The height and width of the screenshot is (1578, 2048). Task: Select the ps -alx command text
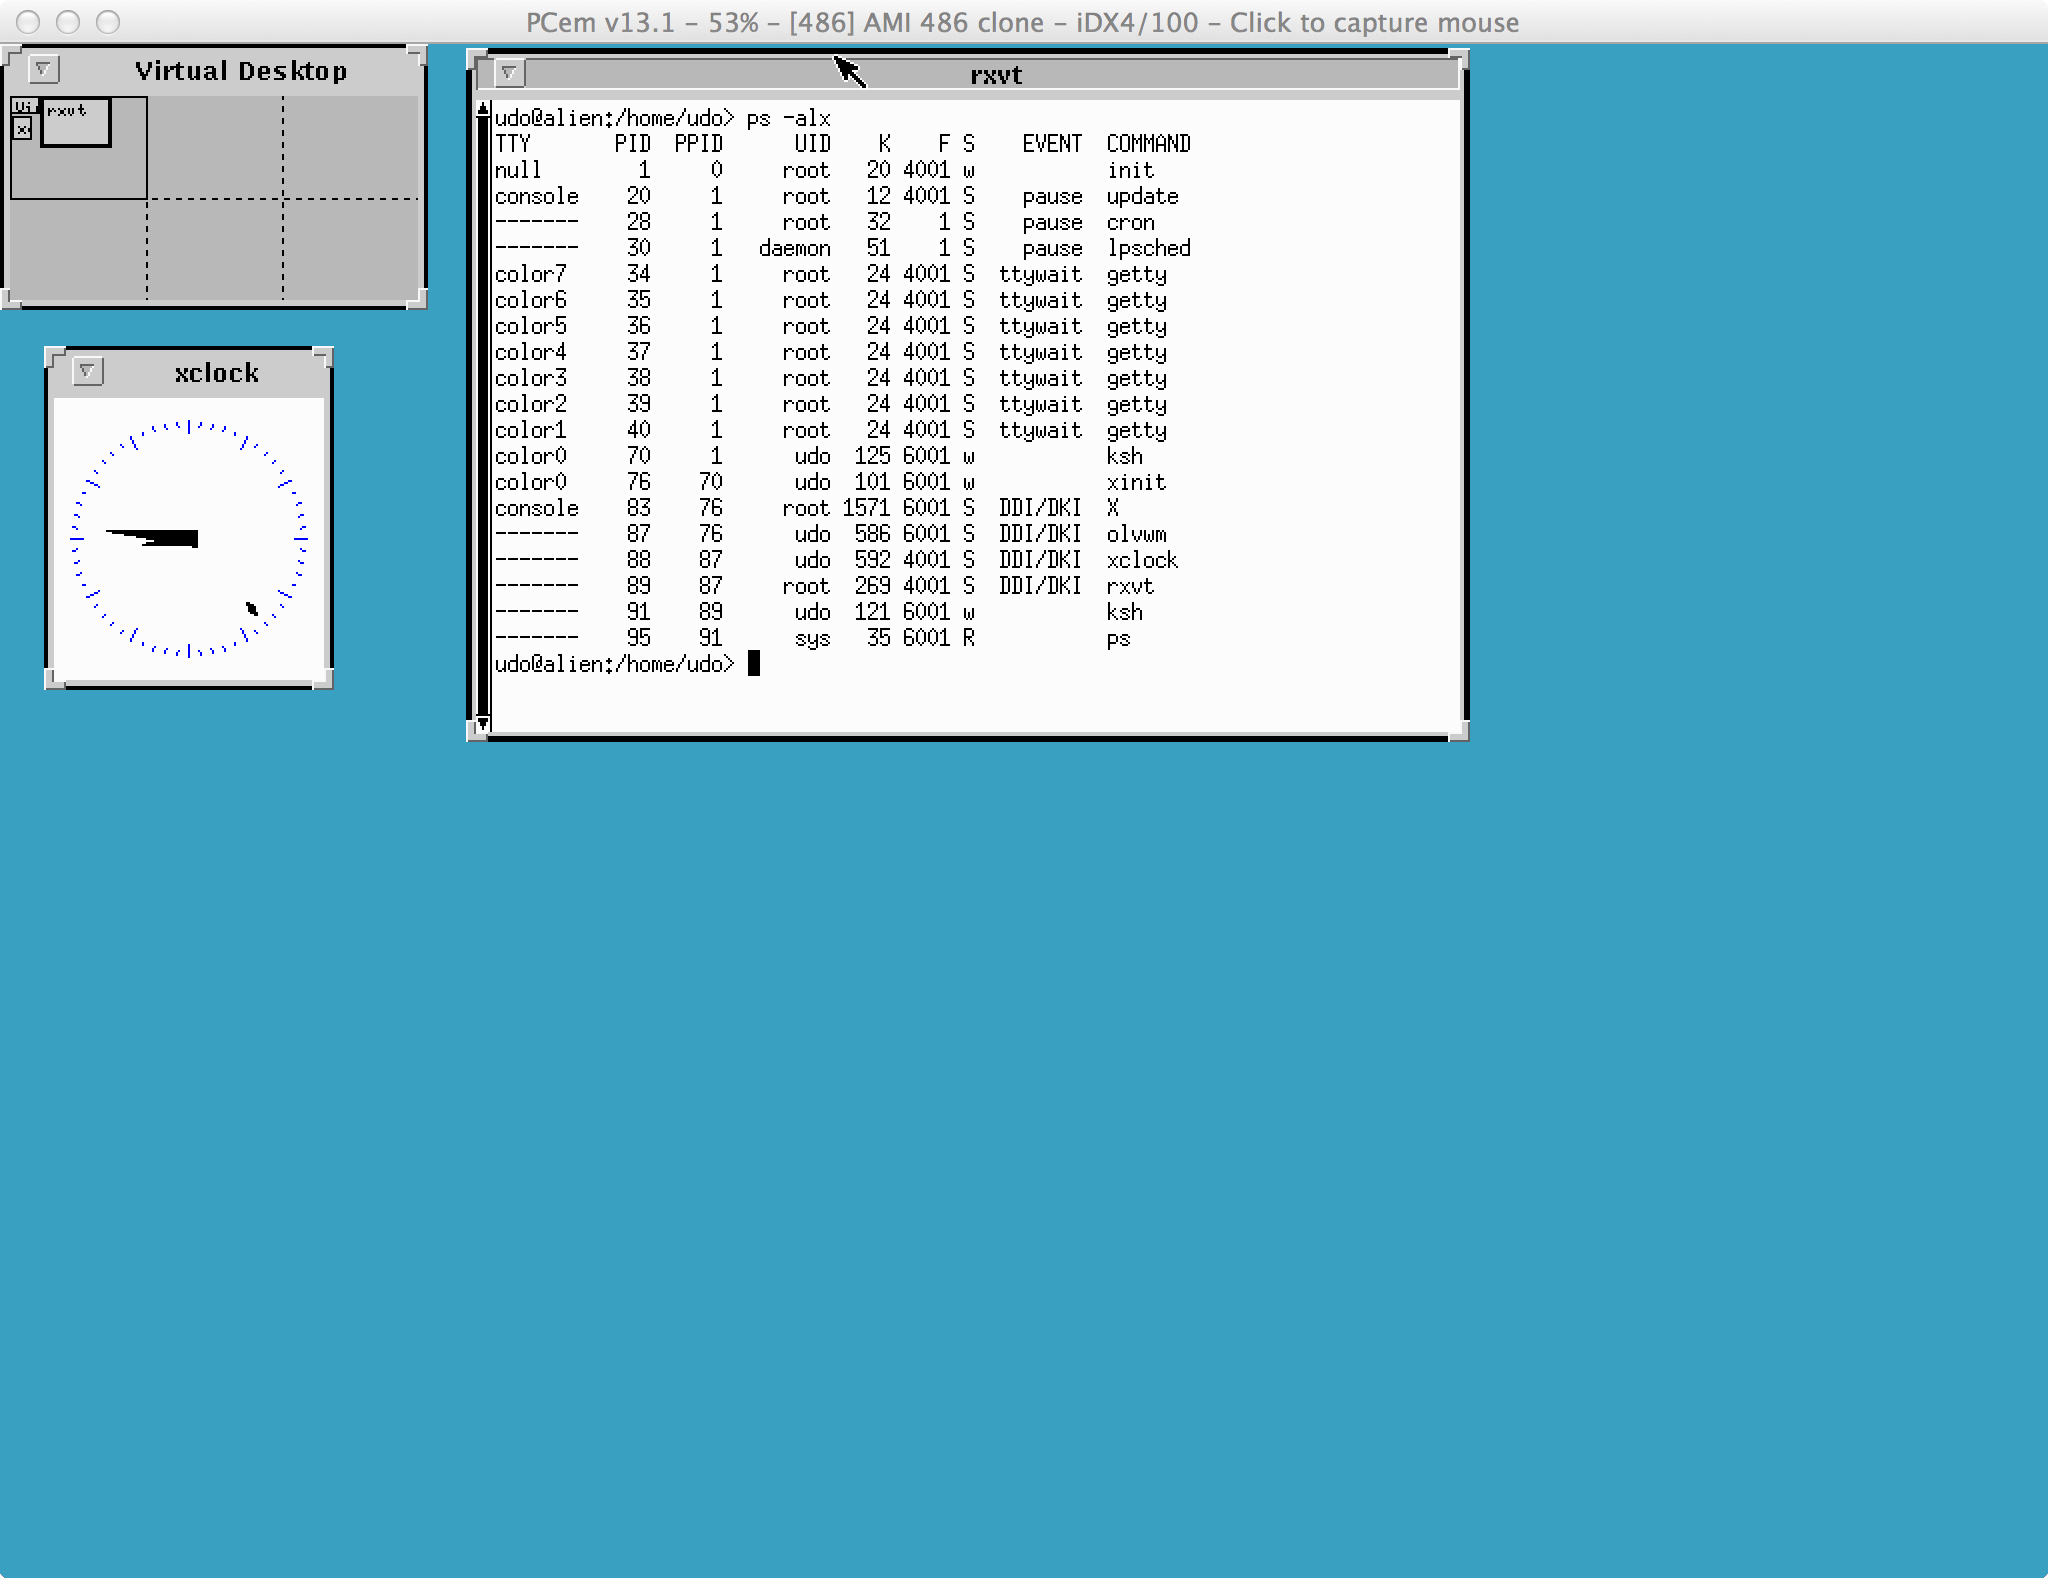[789, 117]
